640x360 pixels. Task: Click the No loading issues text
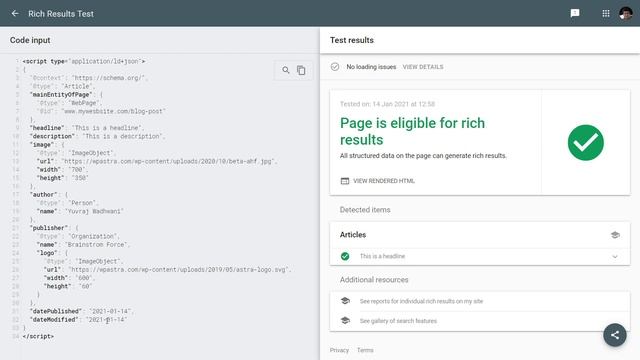[x=371, y=67]
